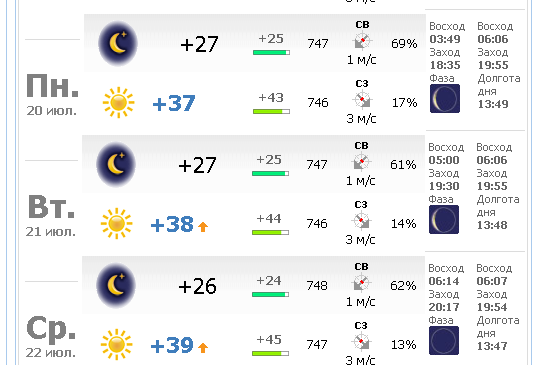Click the moon phase image for Tuesday
The height and width of the screenshot is (365, 541).
[444, 219]
